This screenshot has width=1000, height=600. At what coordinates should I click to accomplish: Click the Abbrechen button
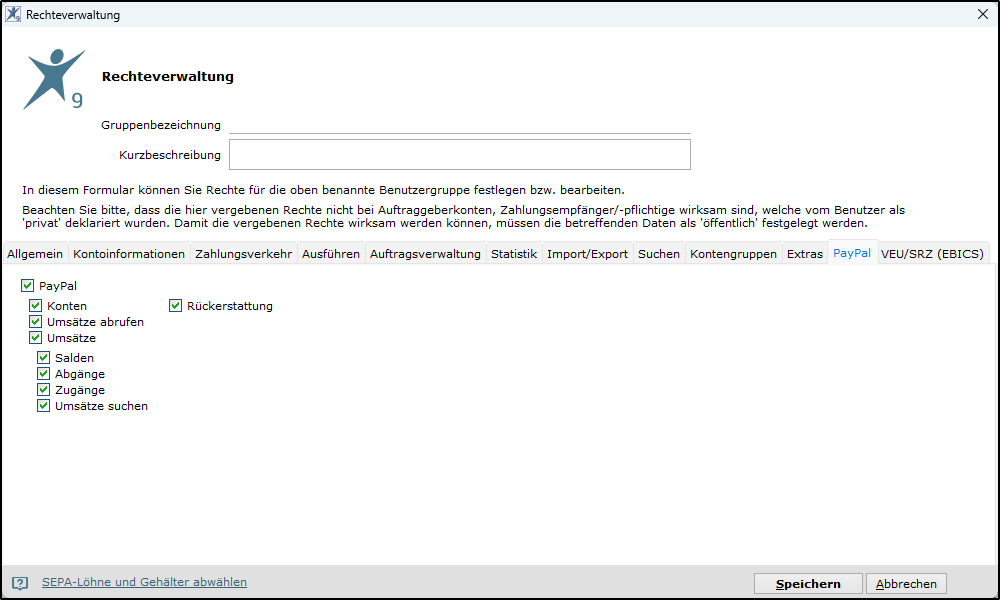point(906,583)
